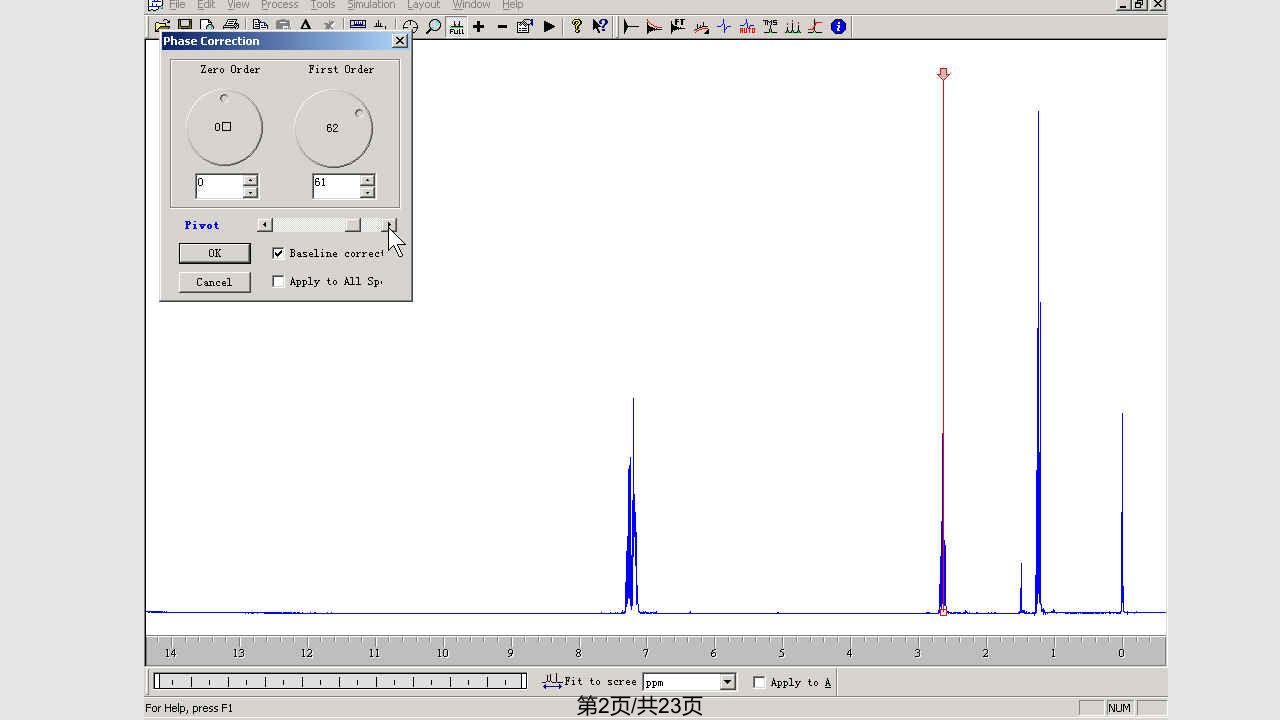Screen dimensions: 1280x720
Task: Click the peak picking icon
Action: (793, 27)
